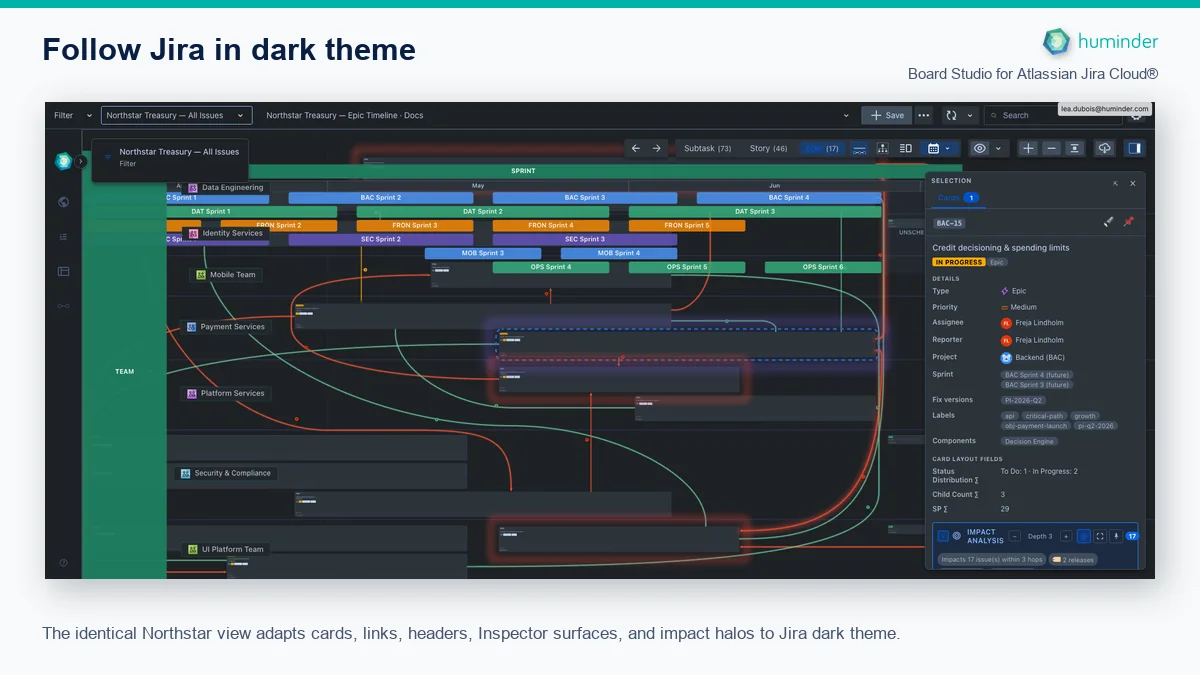Screen dimensions: 1200x675
Task: Toggle the Subtask (73) level filter
Action: tap(707, 148)
